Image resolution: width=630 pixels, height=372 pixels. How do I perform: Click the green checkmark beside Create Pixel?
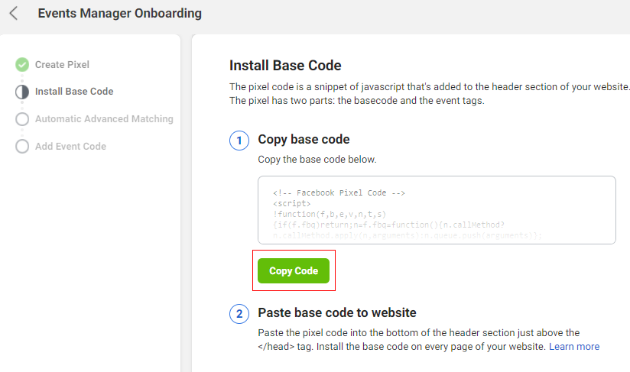pos(22,65)
